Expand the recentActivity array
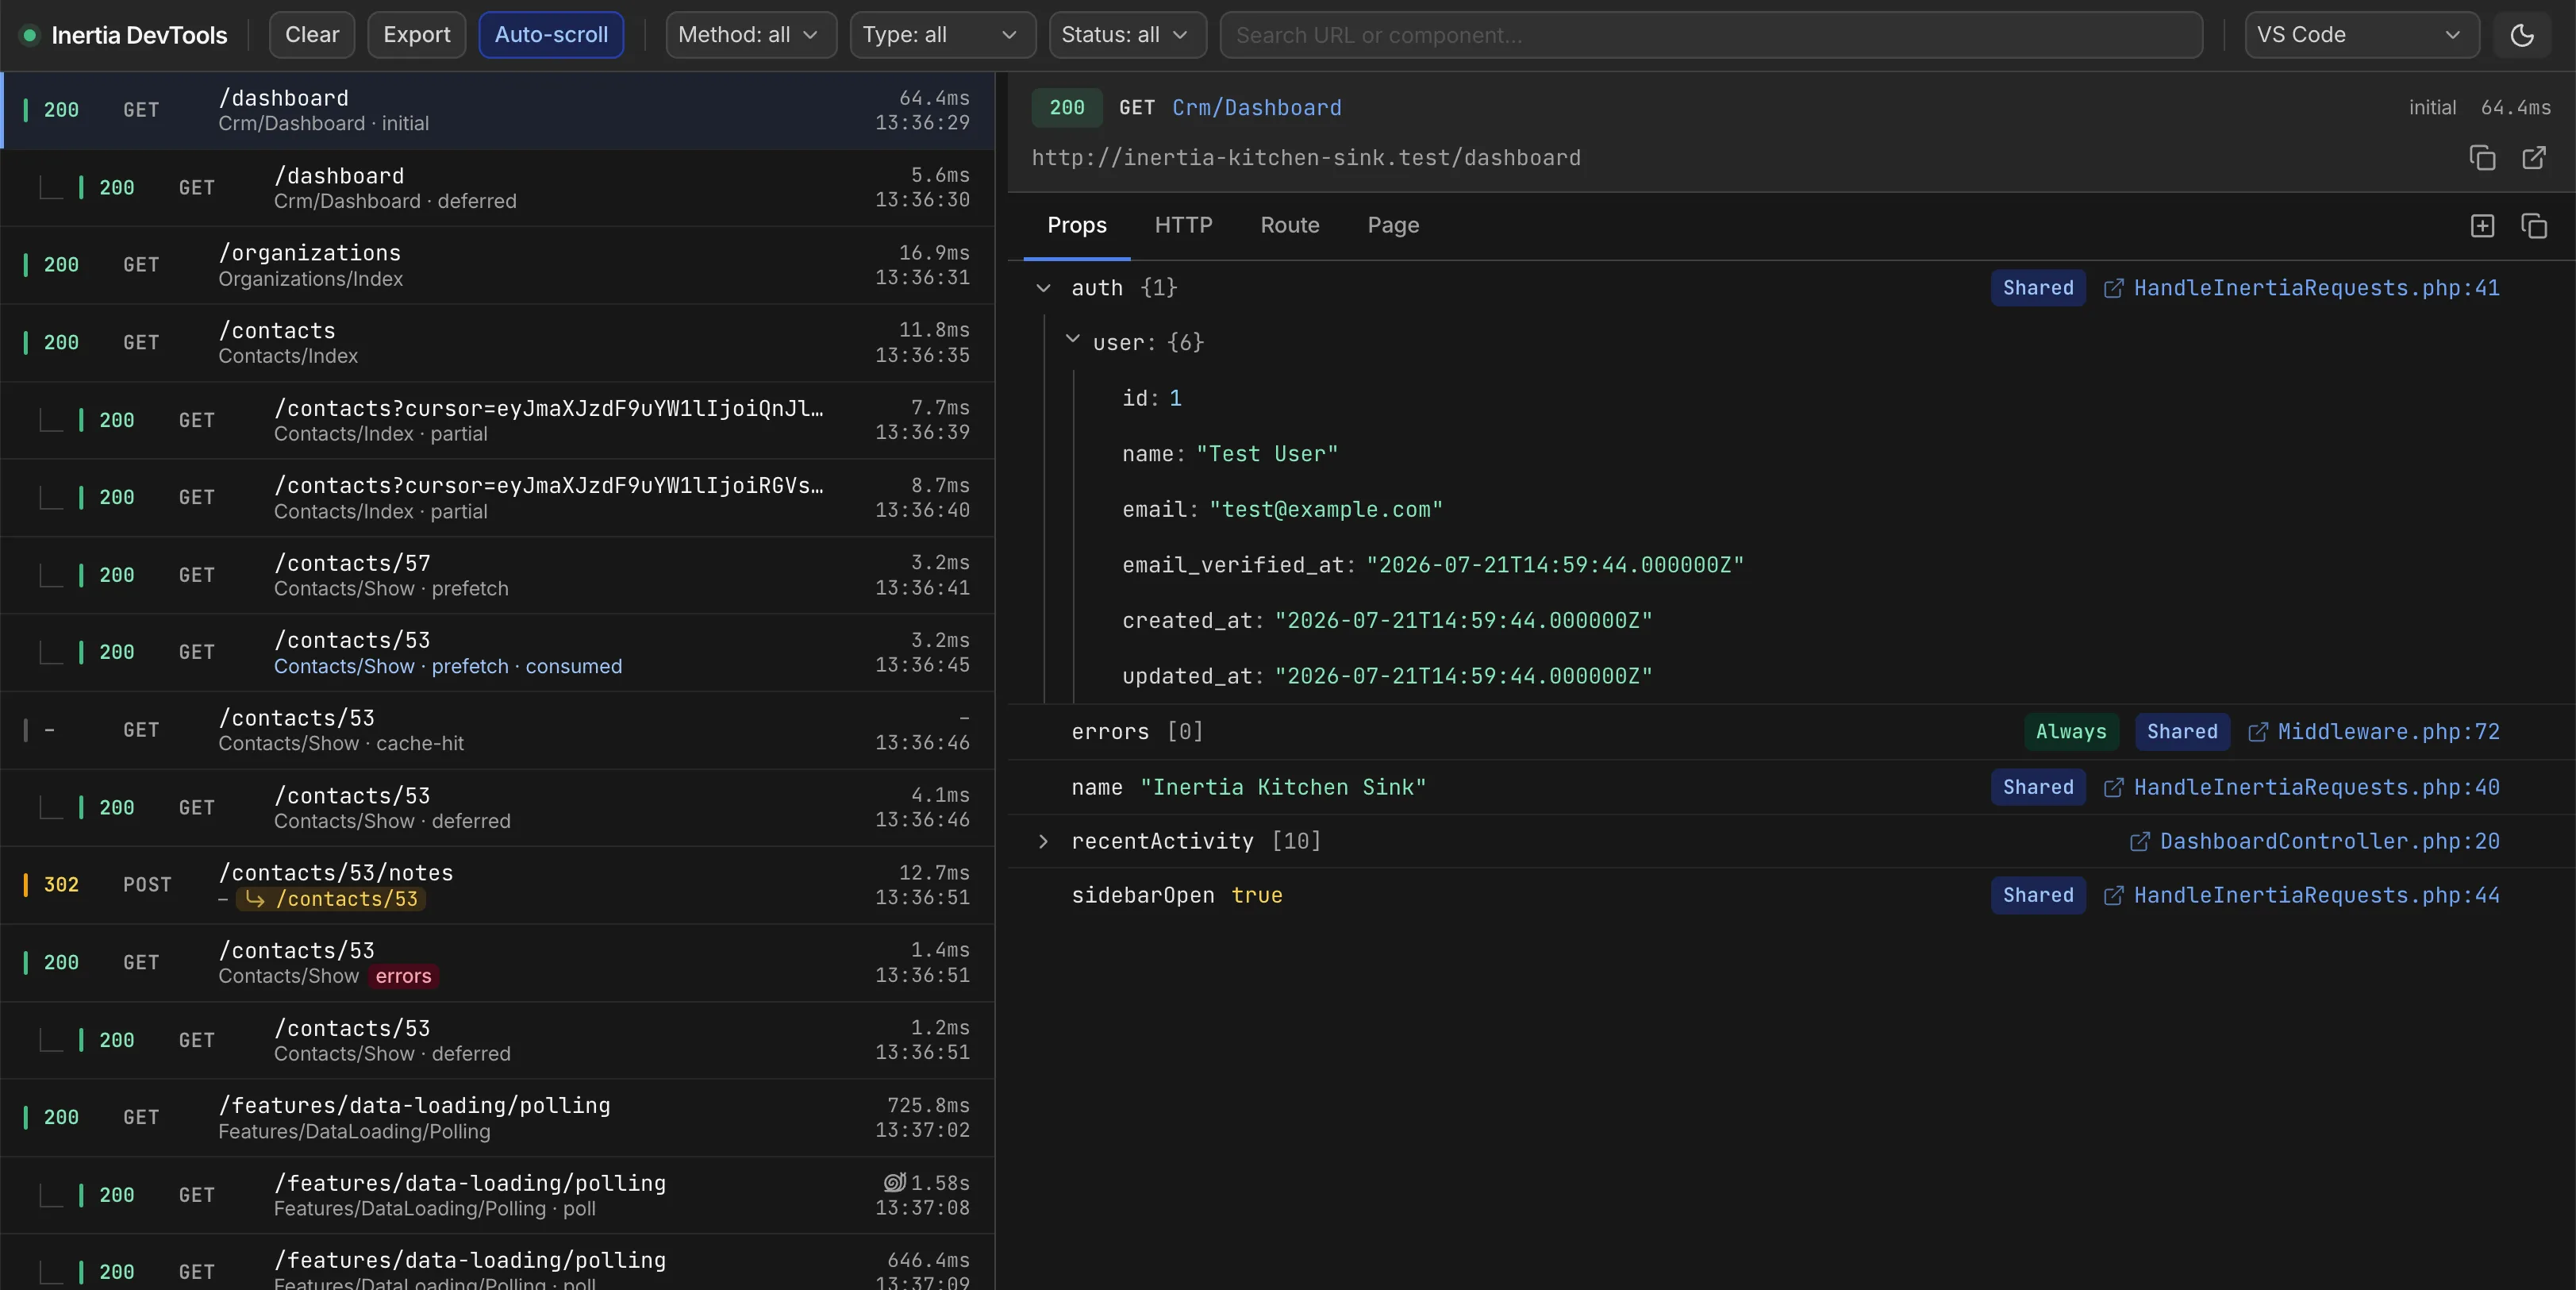2576x1290 pixels. [1043, 841]
